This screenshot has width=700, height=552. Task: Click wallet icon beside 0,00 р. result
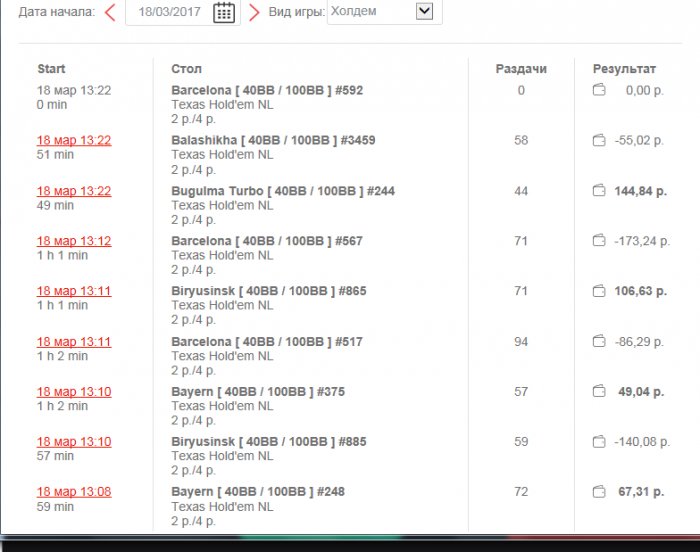[x=599, y=90]
